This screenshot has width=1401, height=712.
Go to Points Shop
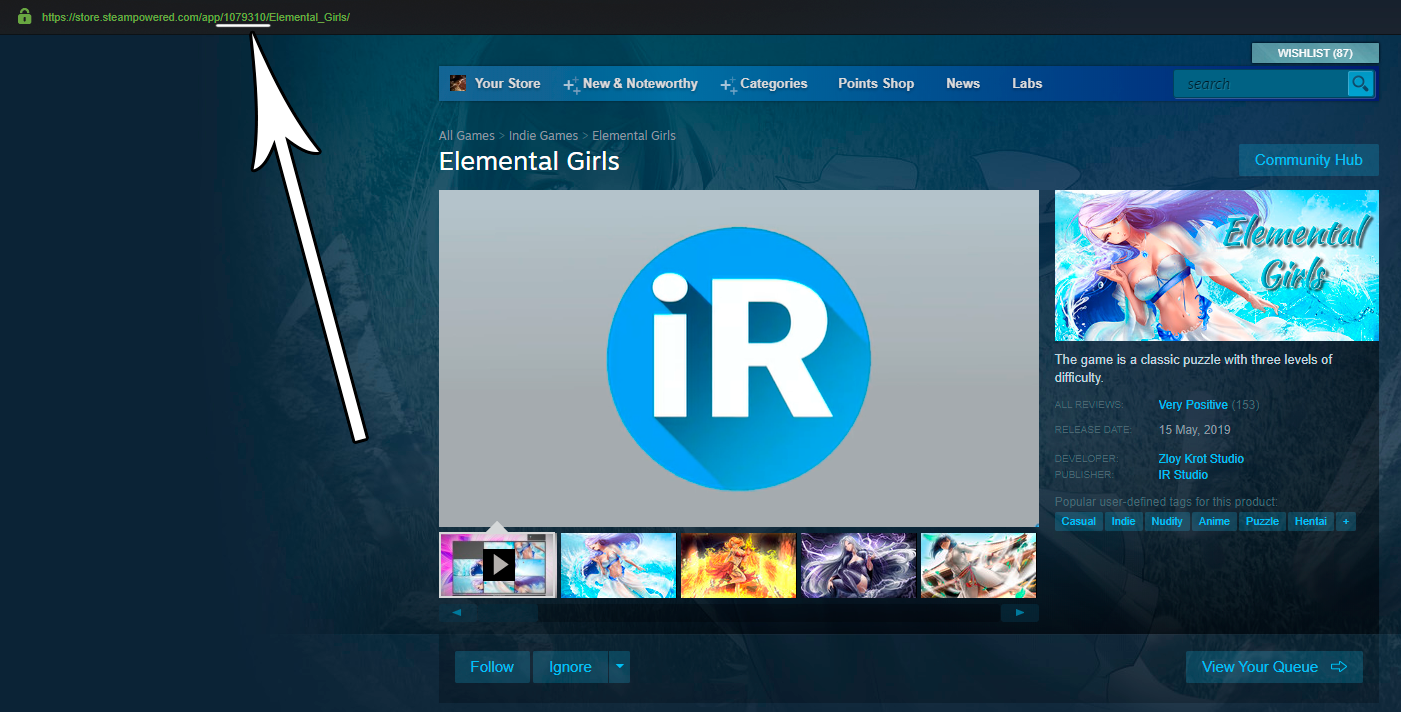point(876,84)
